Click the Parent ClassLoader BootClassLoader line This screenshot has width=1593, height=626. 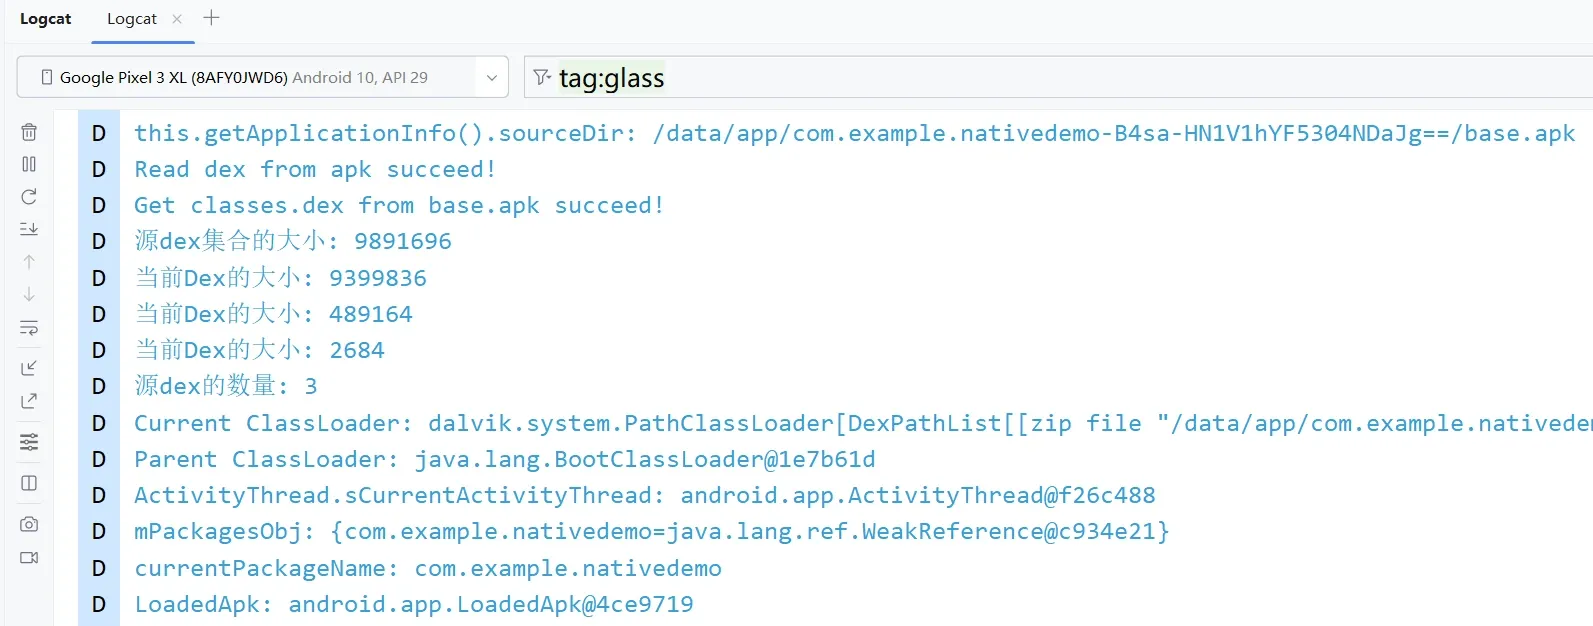pyautogui.click(x=505, y=459)
